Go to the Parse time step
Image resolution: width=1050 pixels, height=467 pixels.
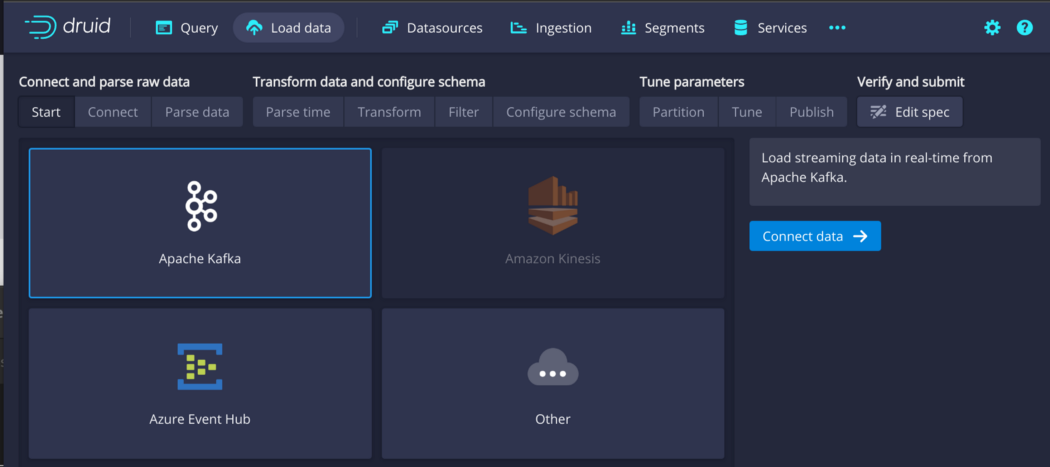[298, 112]
